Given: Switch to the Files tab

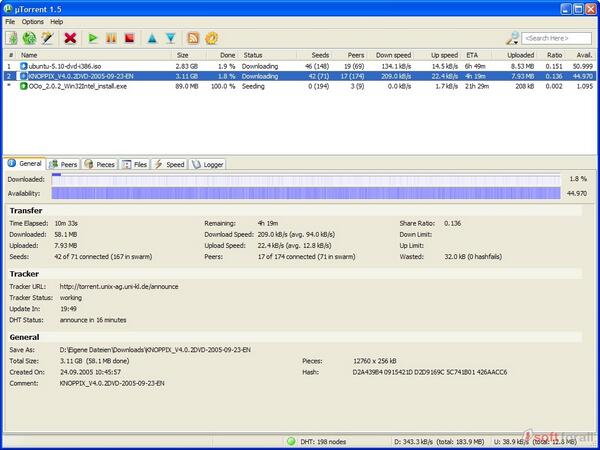Looking at the screenshot, I should tap(135, 165).
